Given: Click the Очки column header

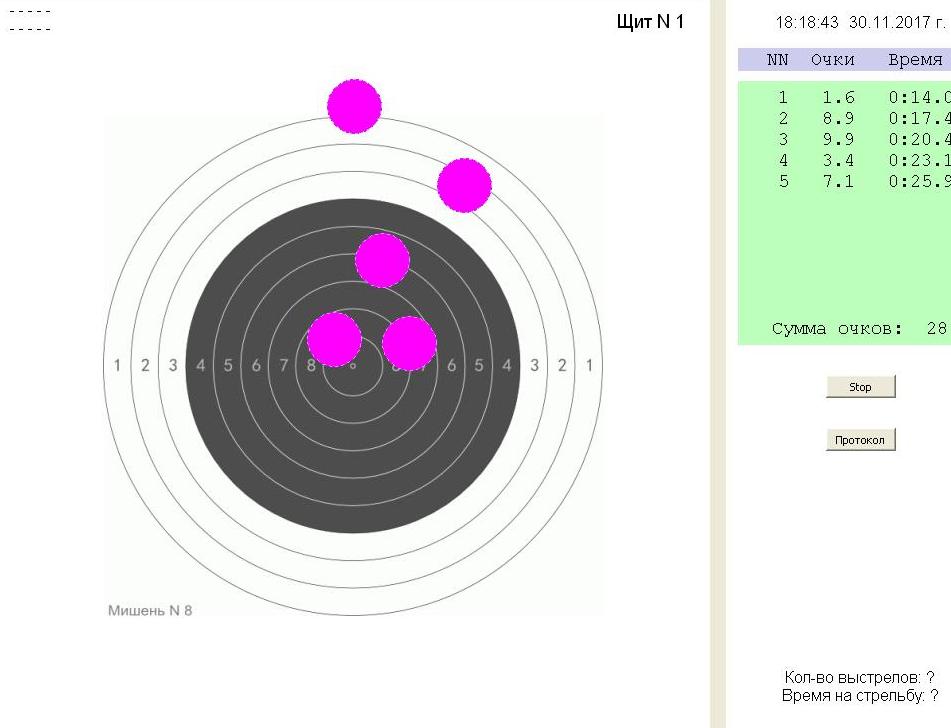Looking at the screenshot, I should [x=832, y=60].
